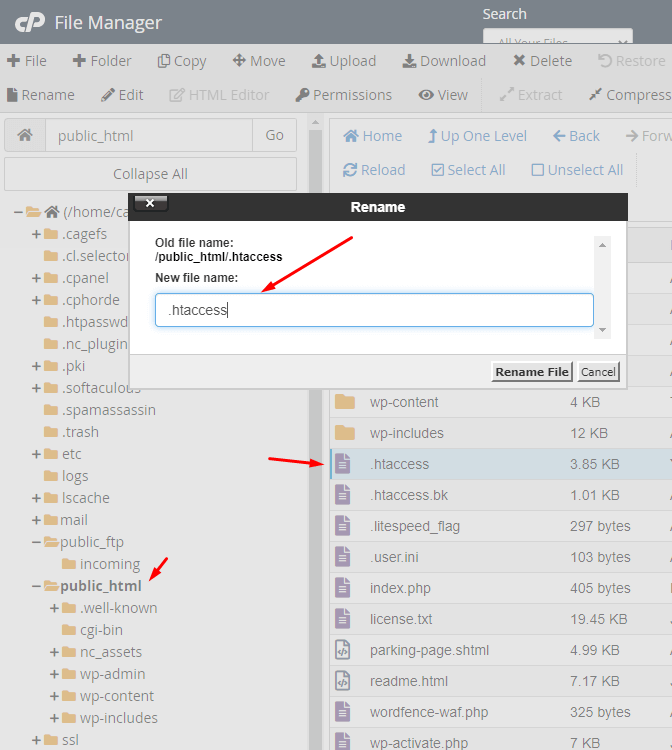Open the Upload tool

tap(344, 61)
